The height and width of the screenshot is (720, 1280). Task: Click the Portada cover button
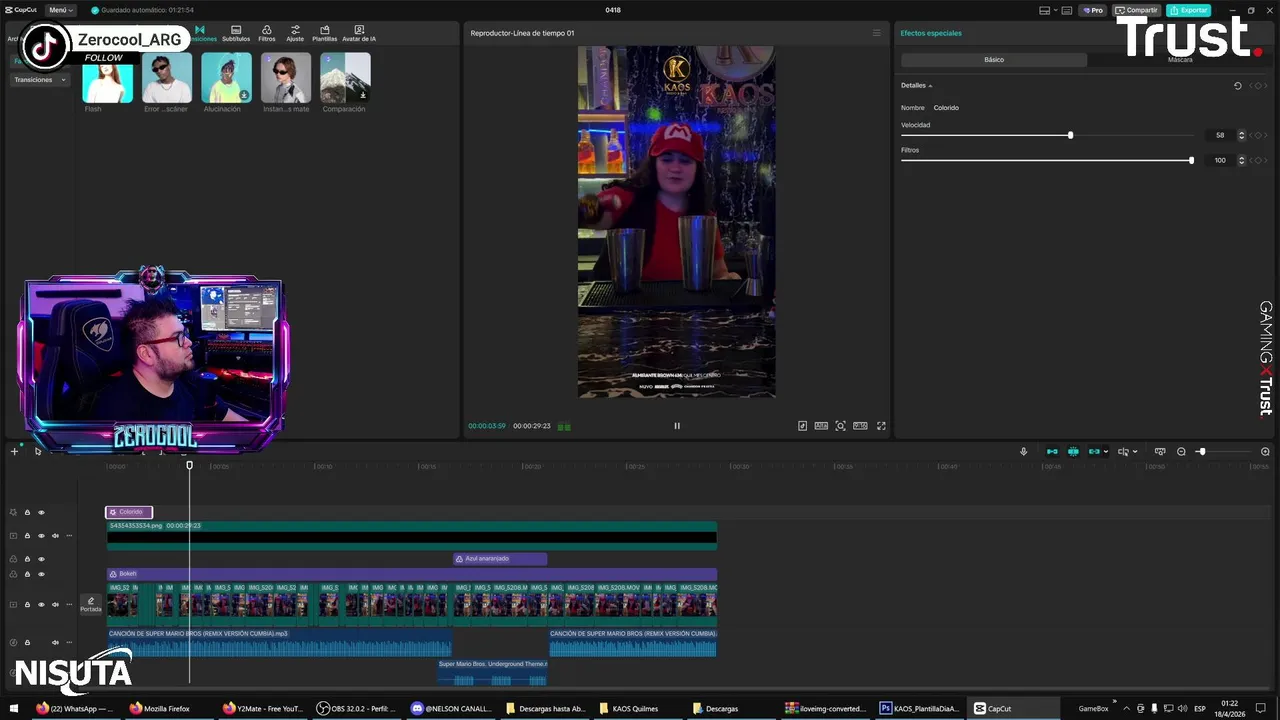[x=91, y=604]
